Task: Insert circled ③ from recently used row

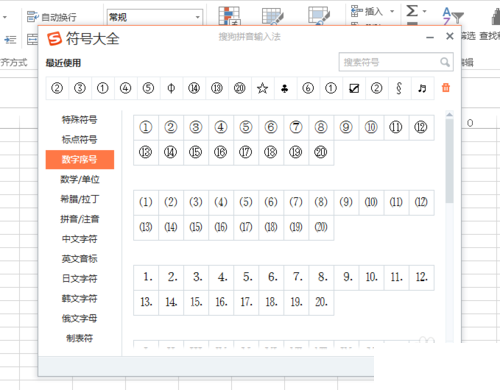Action: tap(80, 88)
